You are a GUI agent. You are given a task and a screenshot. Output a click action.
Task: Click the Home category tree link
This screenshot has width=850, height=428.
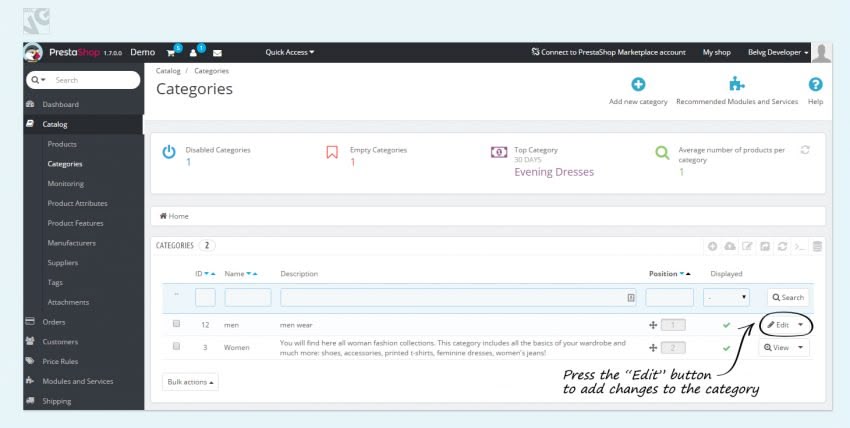(174, 216)
